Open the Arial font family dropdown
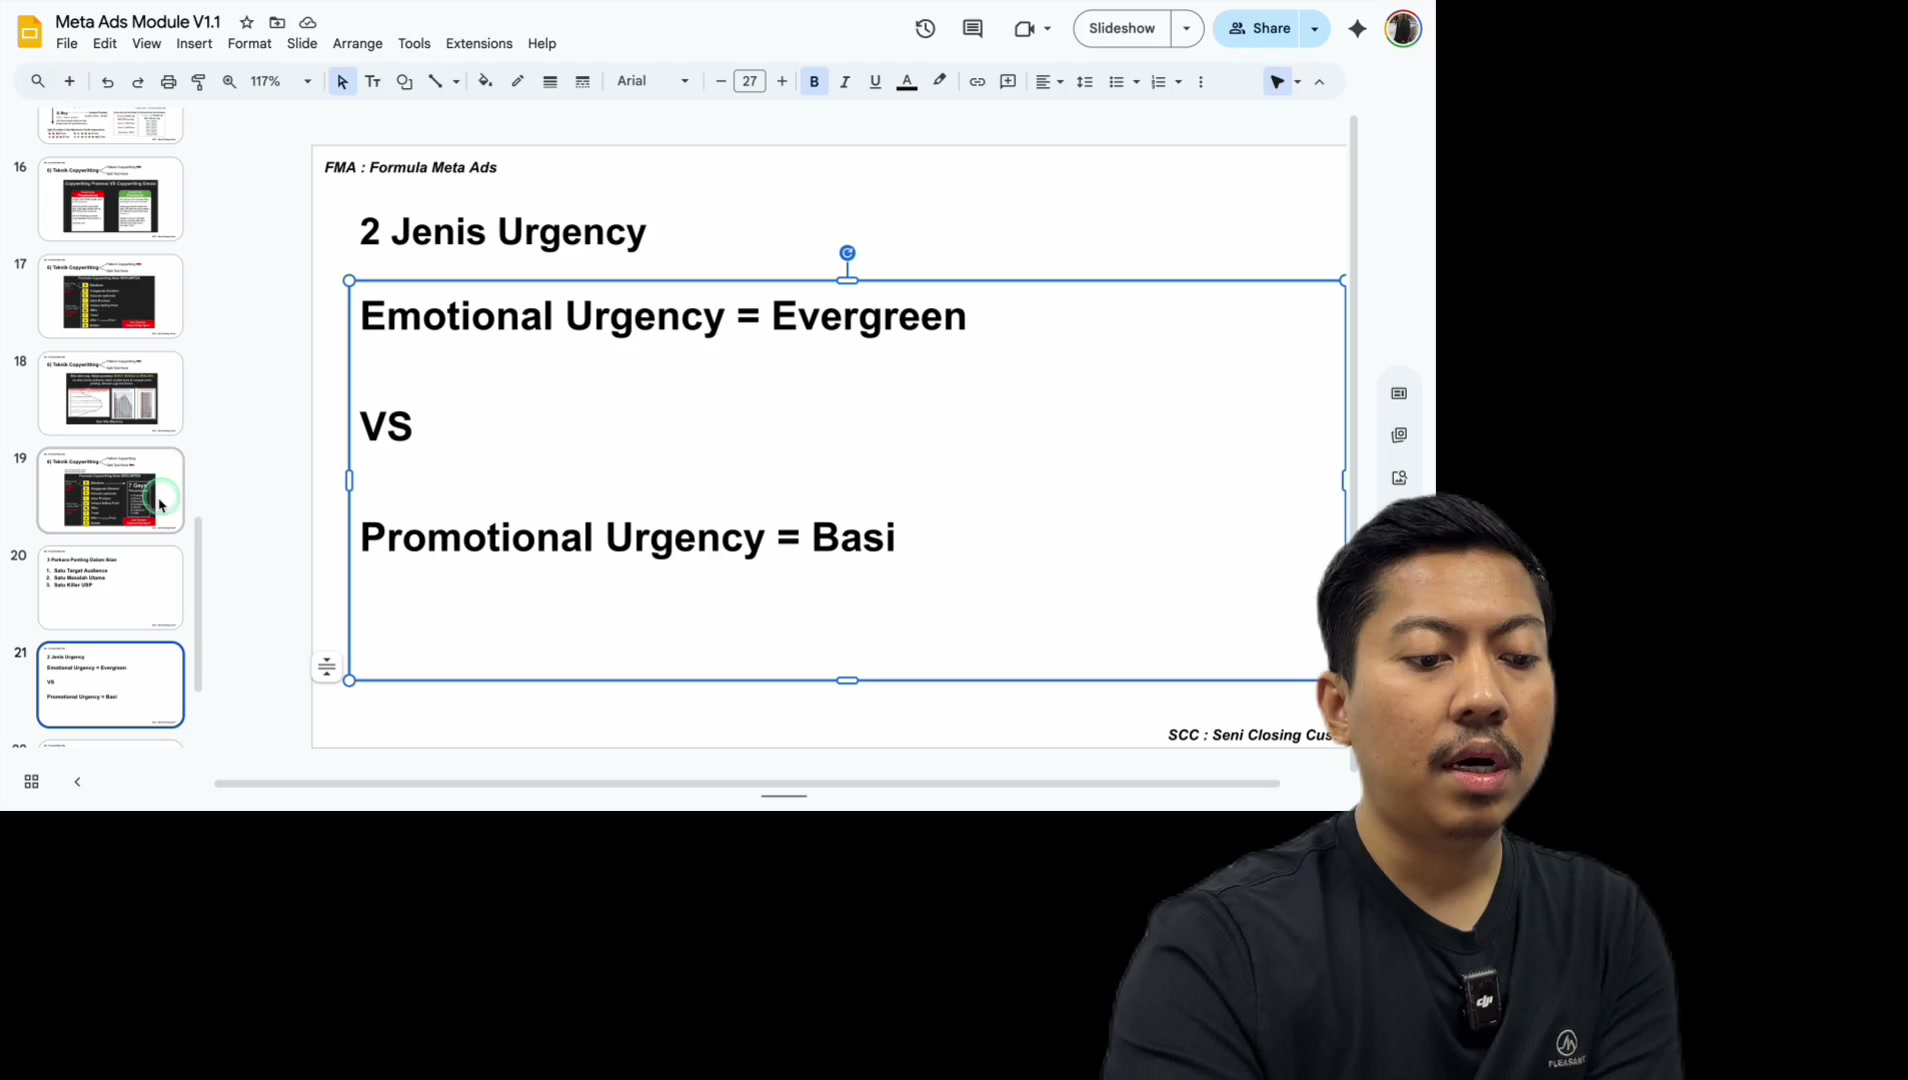 tap(652, 82)
